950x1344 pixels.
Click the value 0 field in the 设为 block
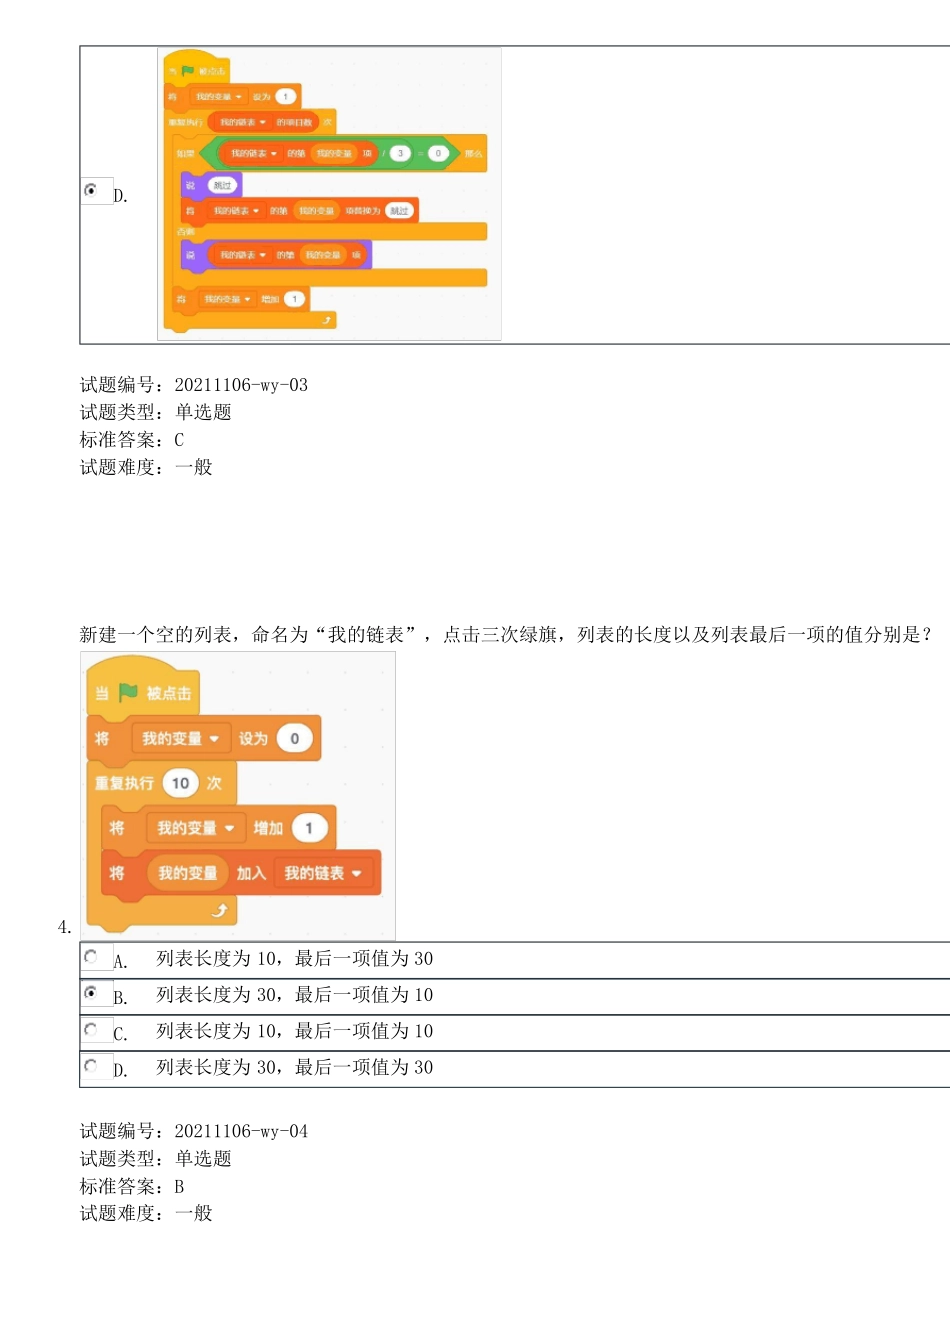pos(295,738)
